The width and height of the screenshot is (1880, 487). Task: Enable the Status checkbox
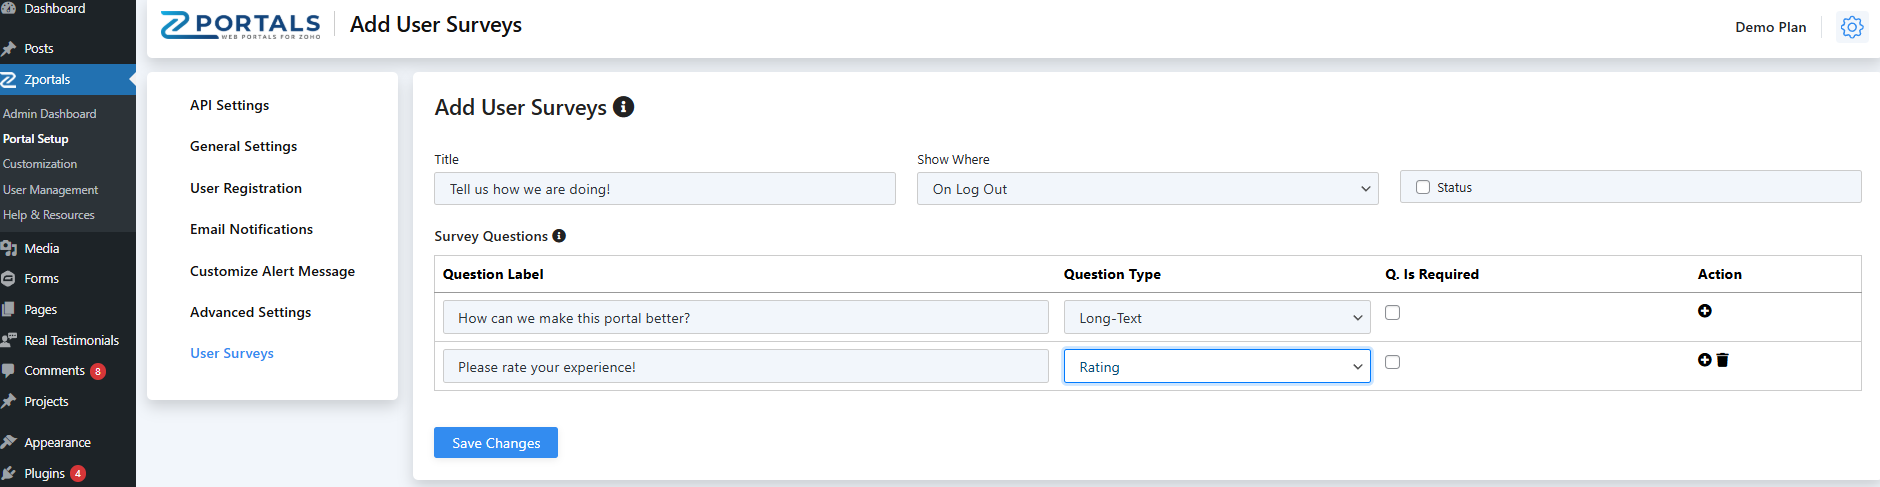click(1423, 187)
